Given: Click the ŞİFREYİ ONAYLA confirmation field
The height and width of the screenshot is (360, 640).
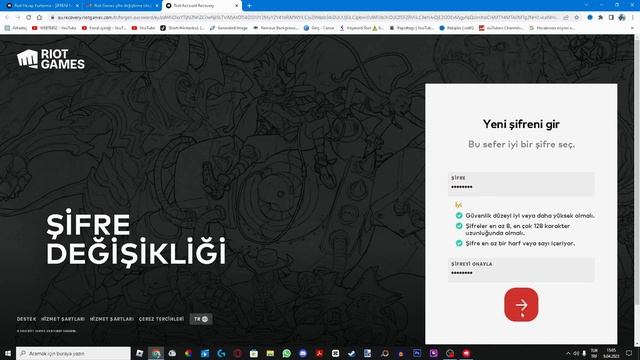Looking at the screenshot, I should tap(521, 270).
